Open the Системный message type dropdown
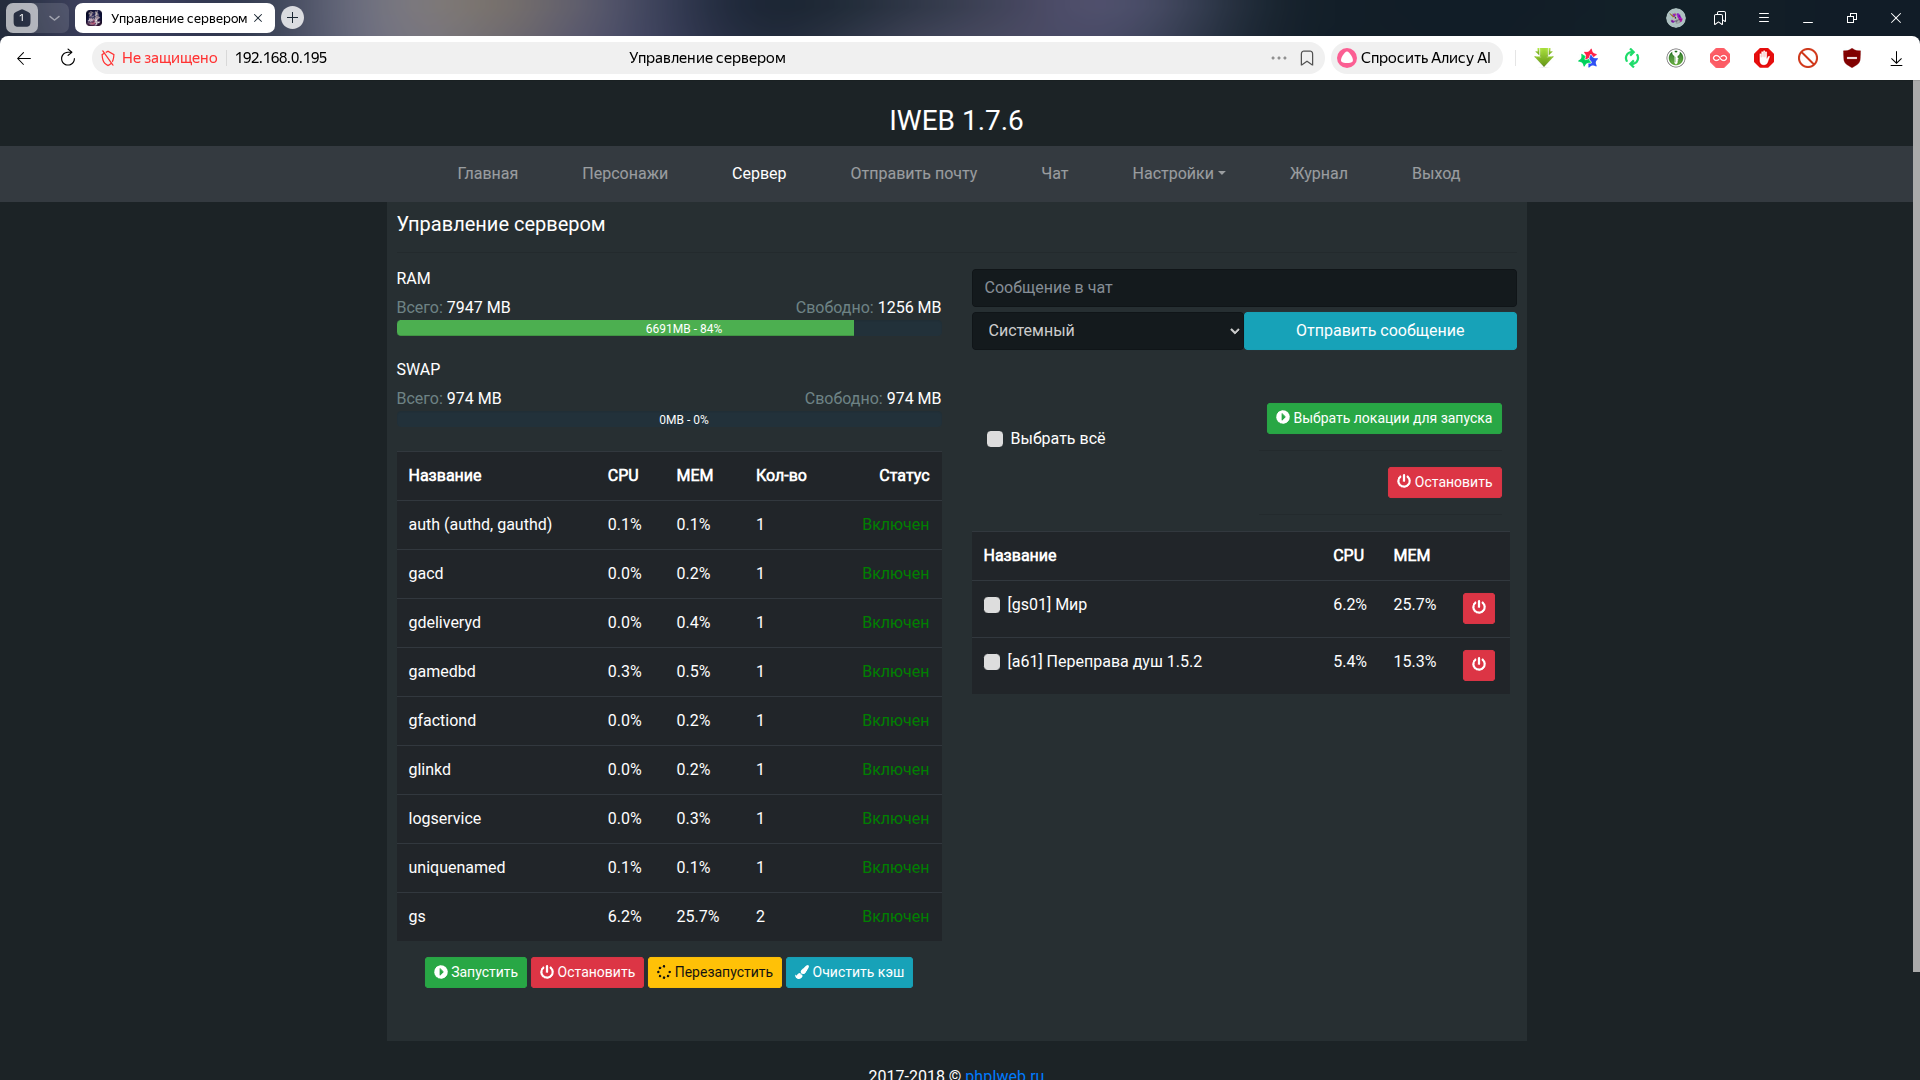 [1107, 331]
